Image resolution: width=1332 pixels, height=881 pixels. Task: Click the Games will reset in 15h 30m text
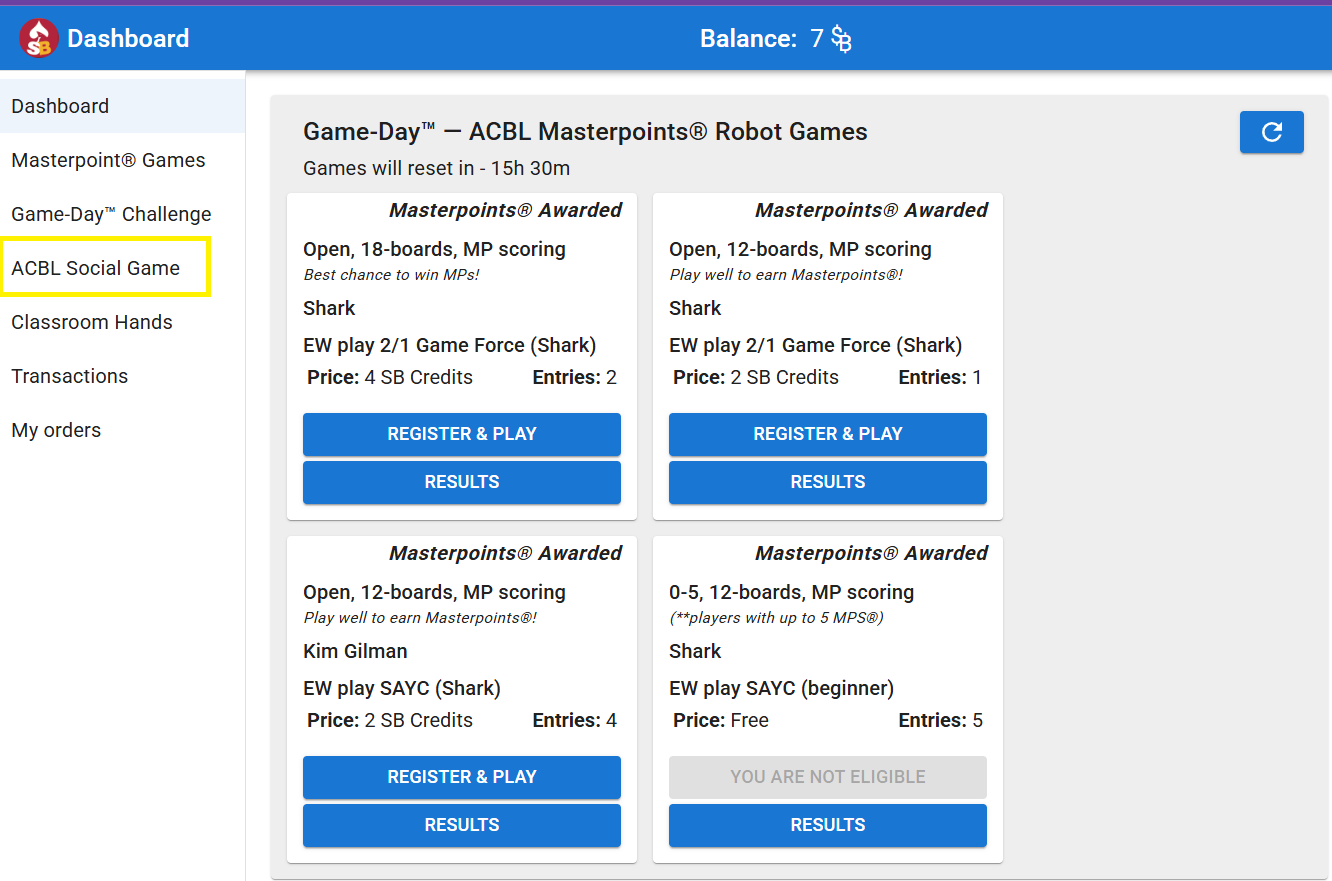point(436,168)
